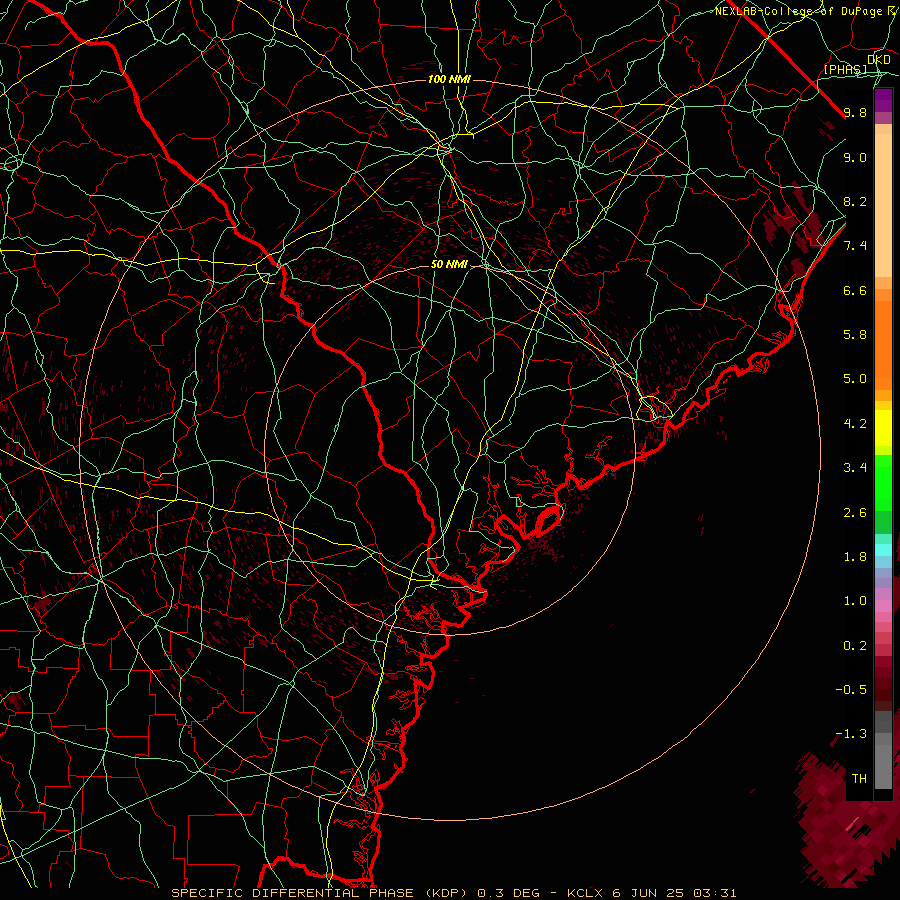Click the 9.0 value on the scale
The height and width of the screenshot is (900, 900).
click(855, 157)
